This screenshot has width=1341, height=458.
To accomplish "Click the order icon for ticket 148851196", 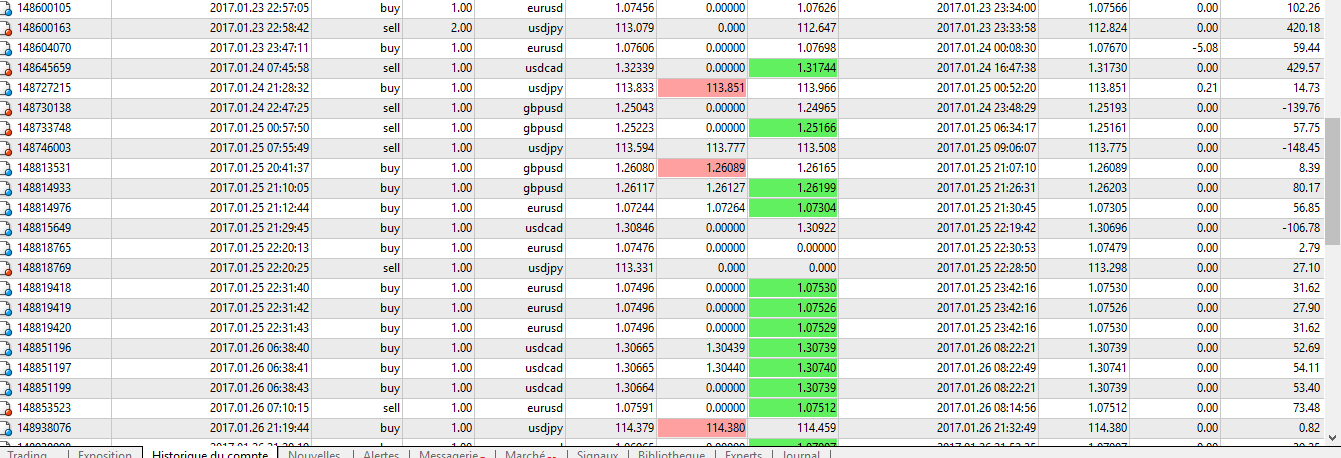I will coord(7,348).
